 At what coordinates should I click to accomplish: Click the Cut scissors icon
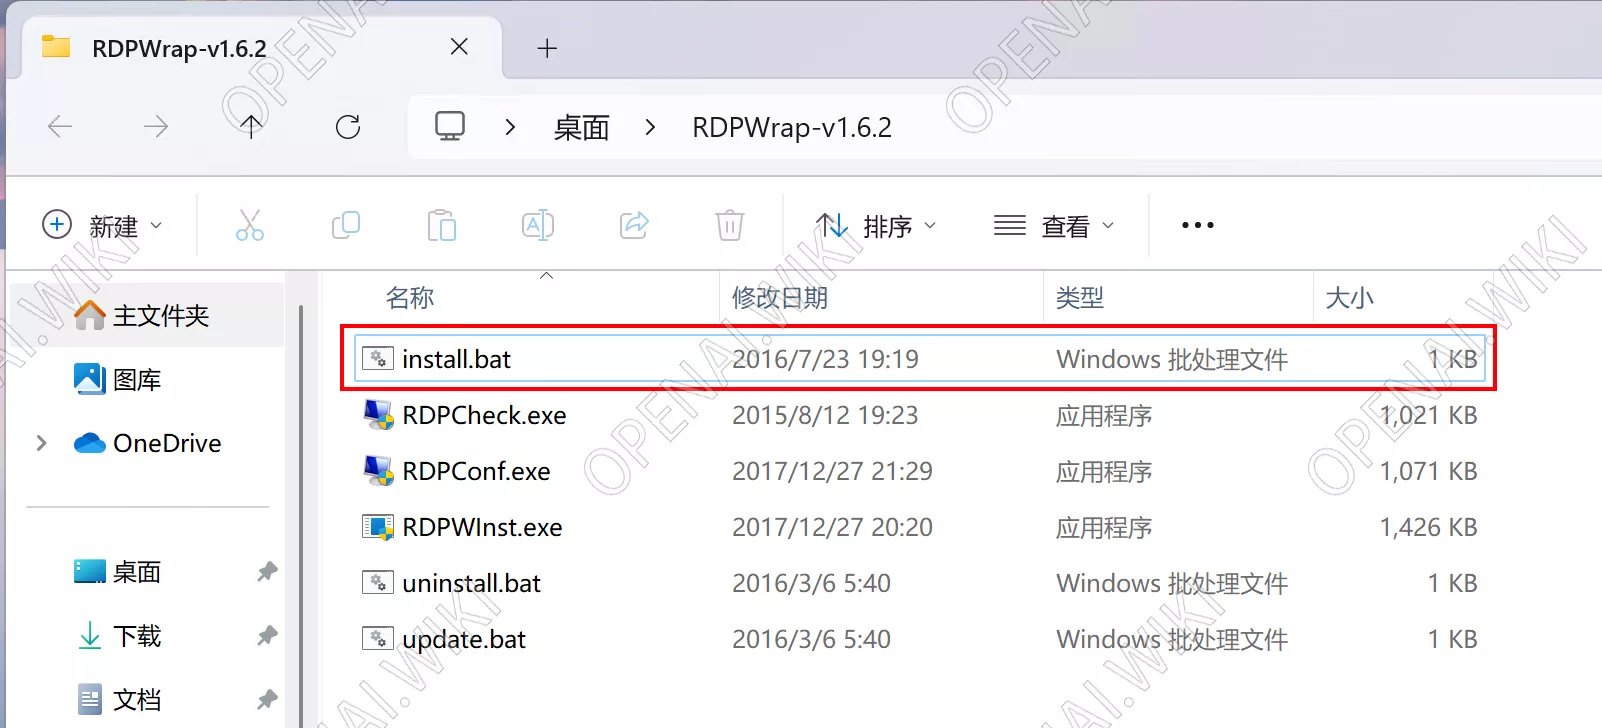249,225
